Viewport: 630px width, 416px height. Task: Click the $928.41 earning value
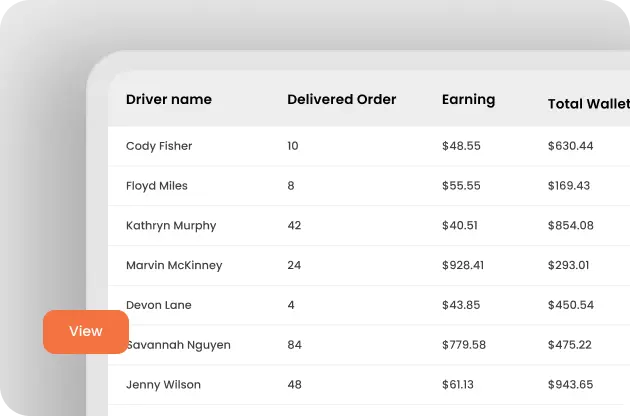click(463, 265)
